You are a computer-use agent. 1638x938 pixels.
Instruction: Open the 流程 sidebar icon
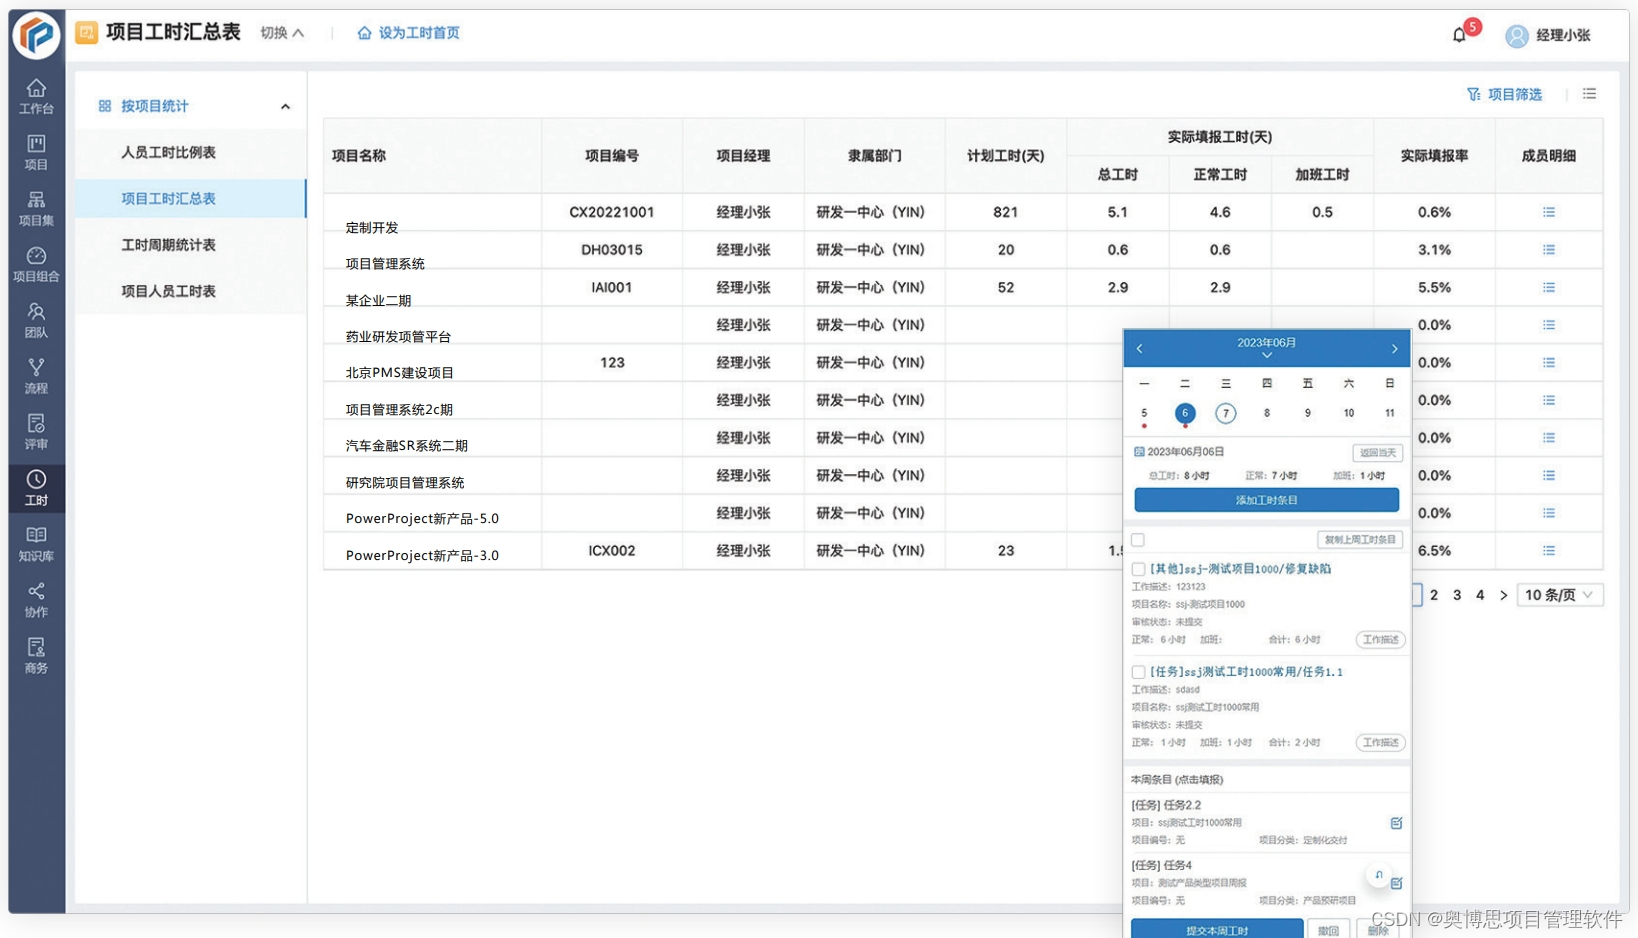click(x=36, y=376)
